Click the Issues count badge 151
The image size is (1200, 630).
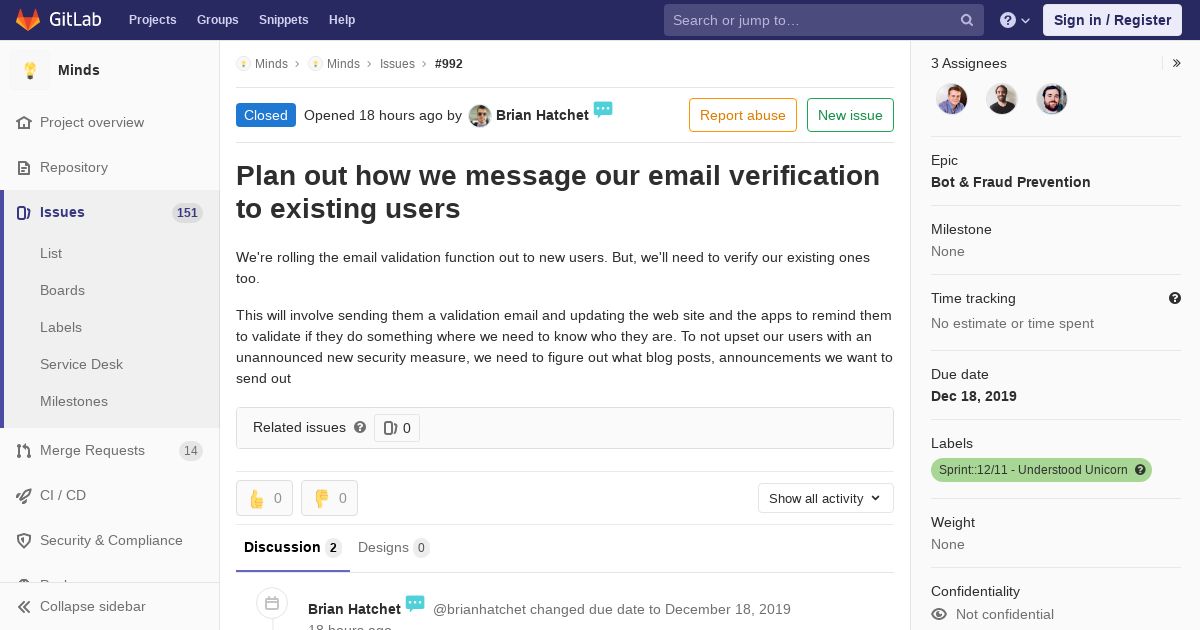(x=187, y=212)
